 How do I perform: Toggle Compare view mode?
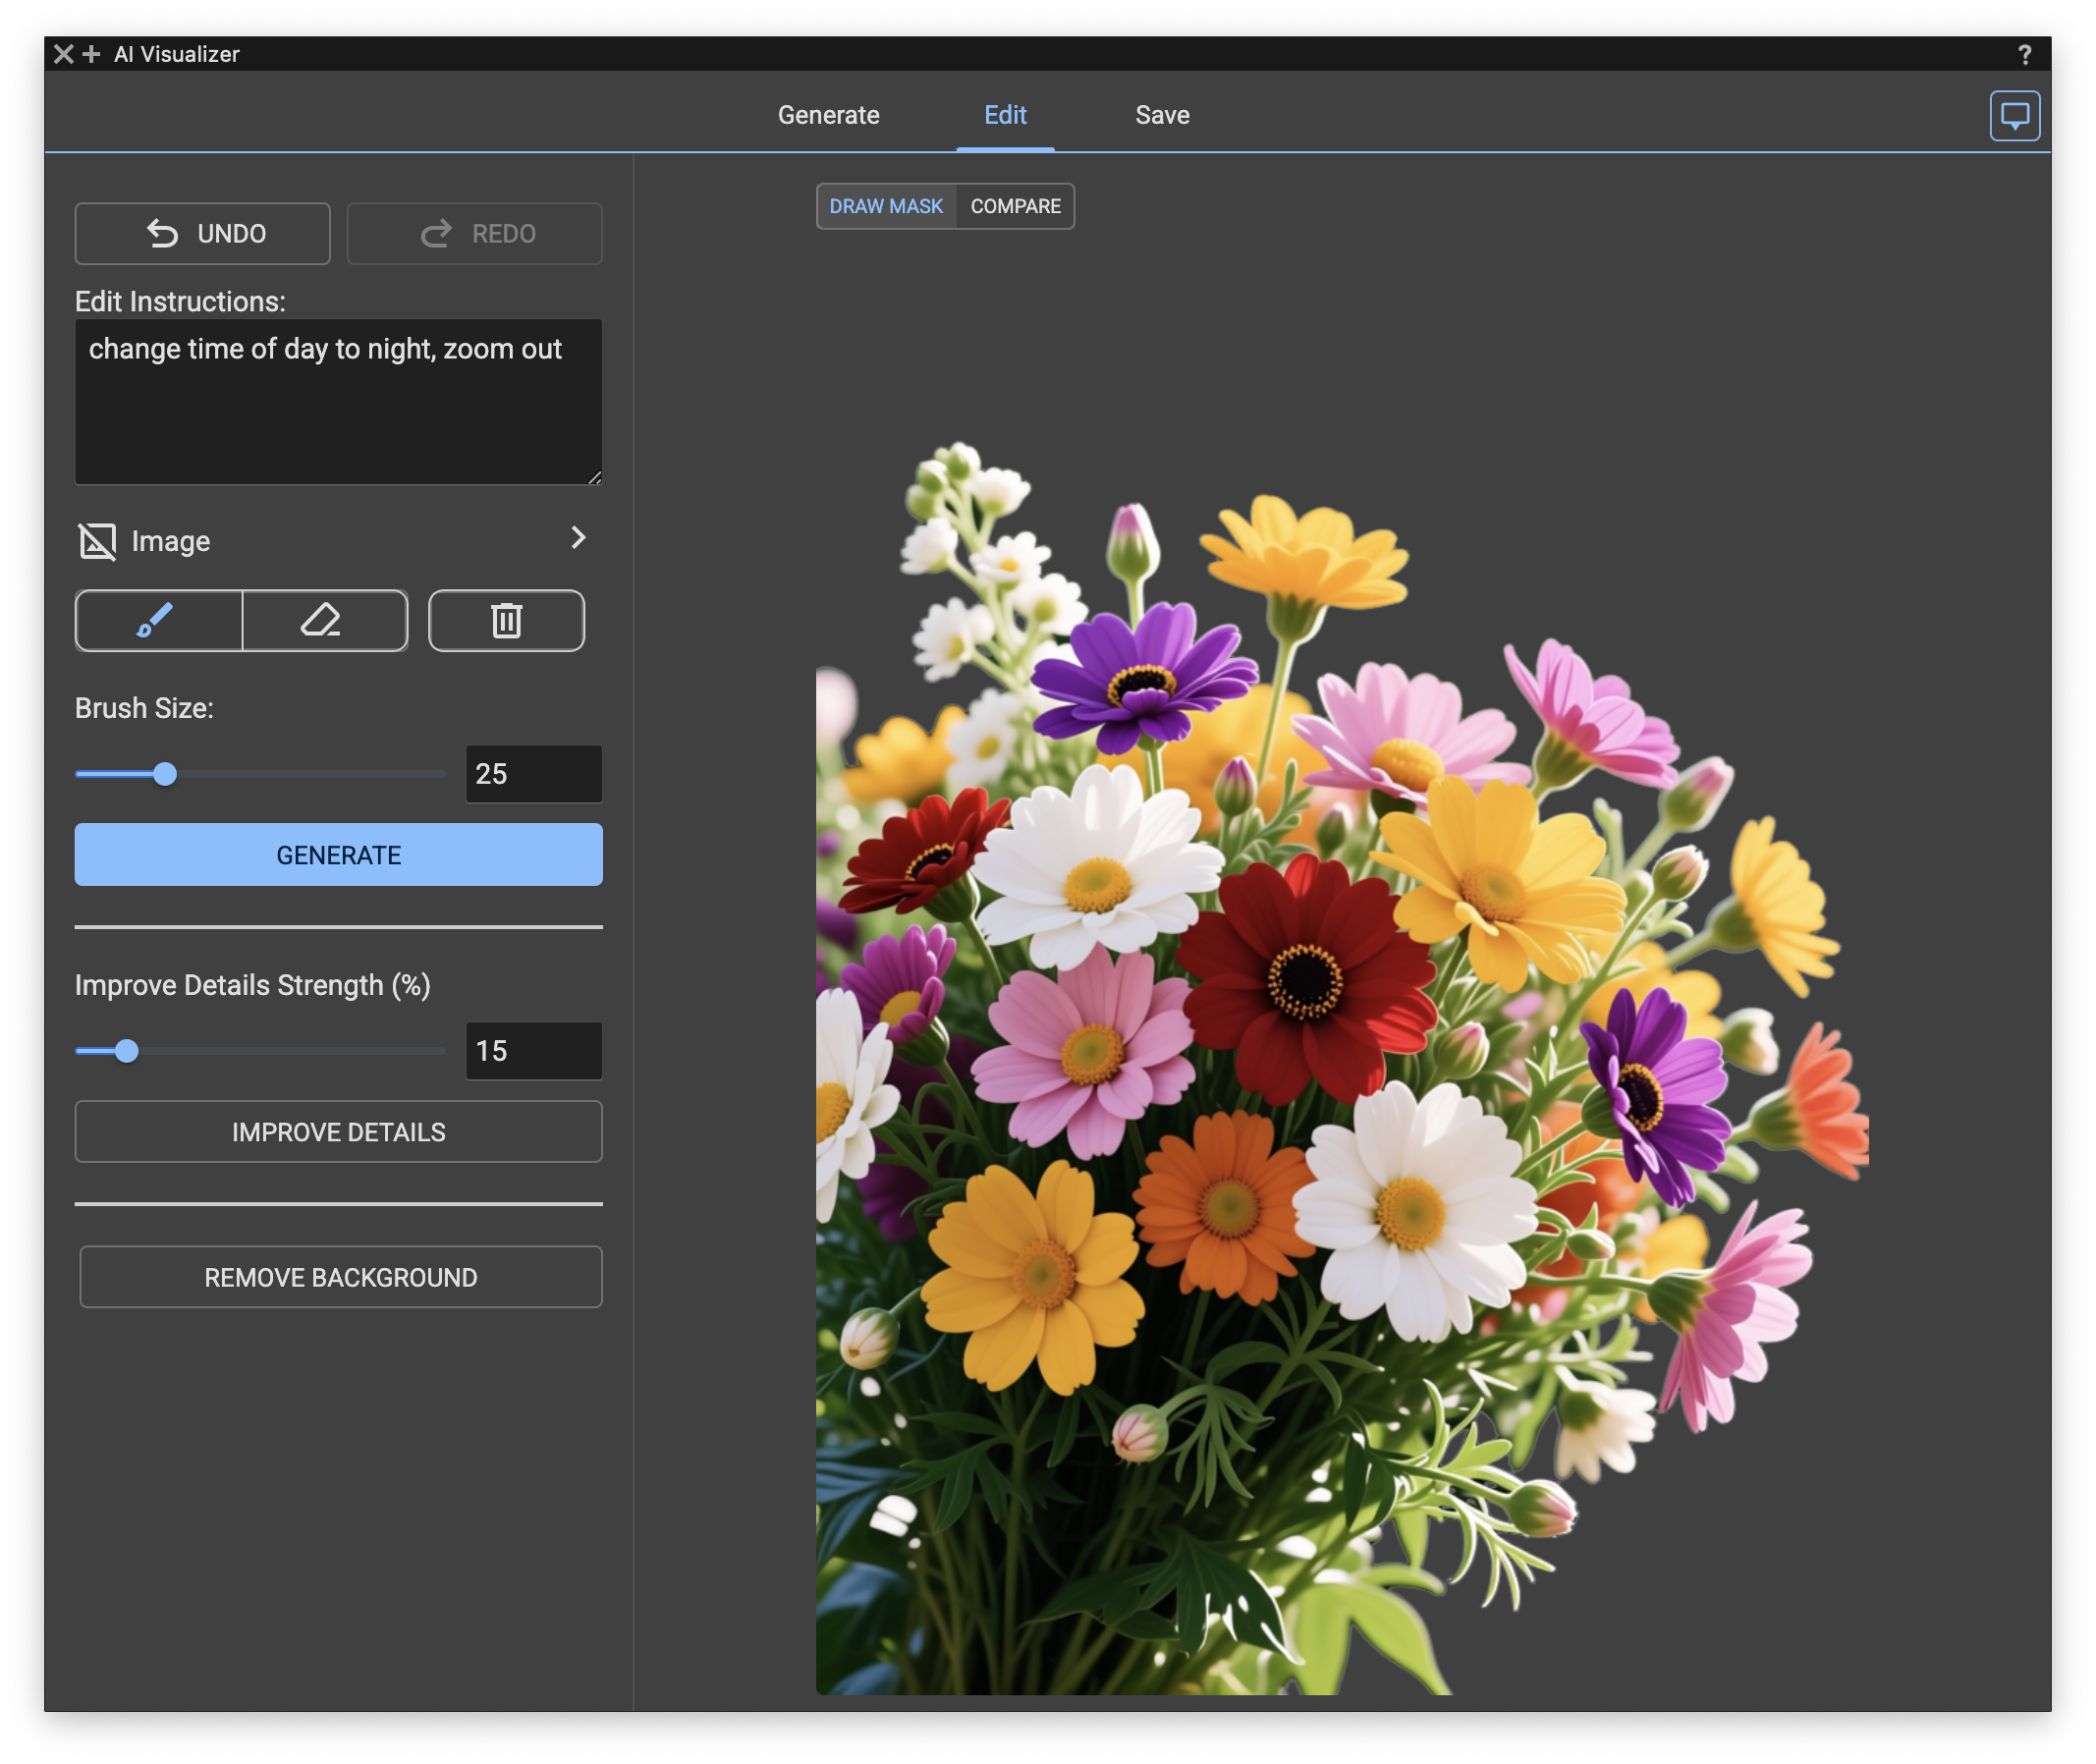pyautogui.click(x=1014, y=206)
